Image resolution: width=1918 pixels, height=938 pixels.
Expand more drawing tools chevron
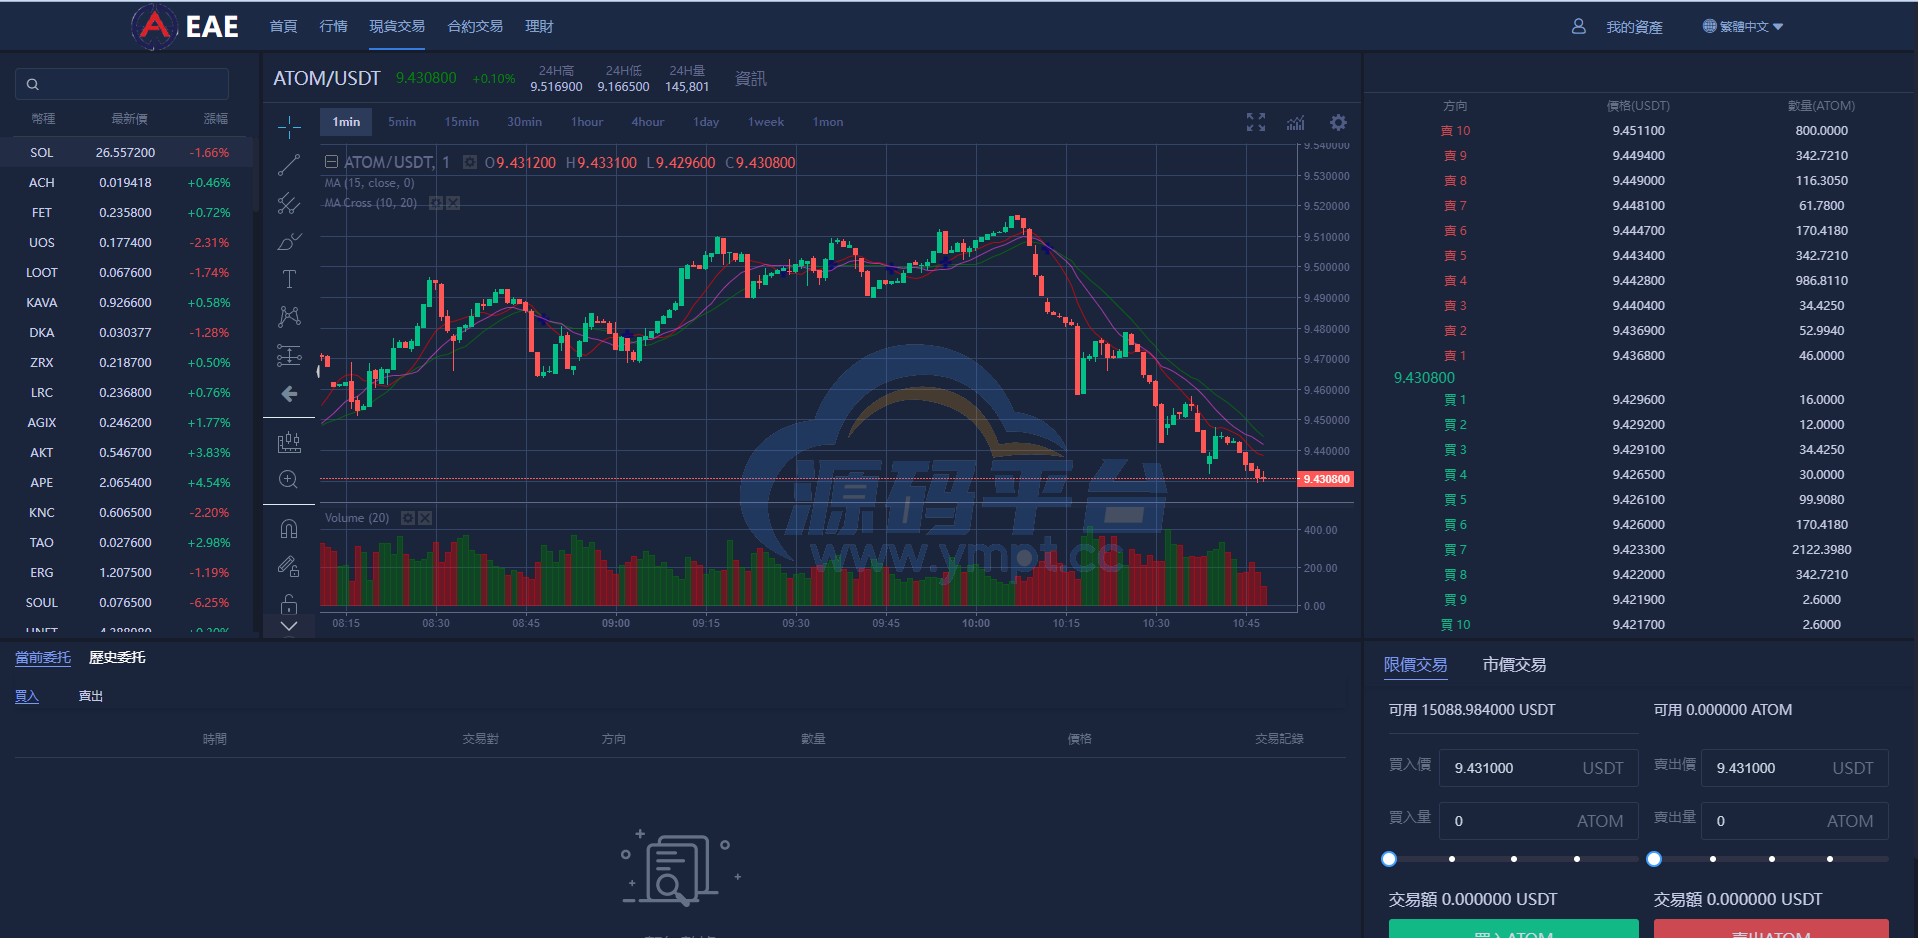[x=289, y=627]
